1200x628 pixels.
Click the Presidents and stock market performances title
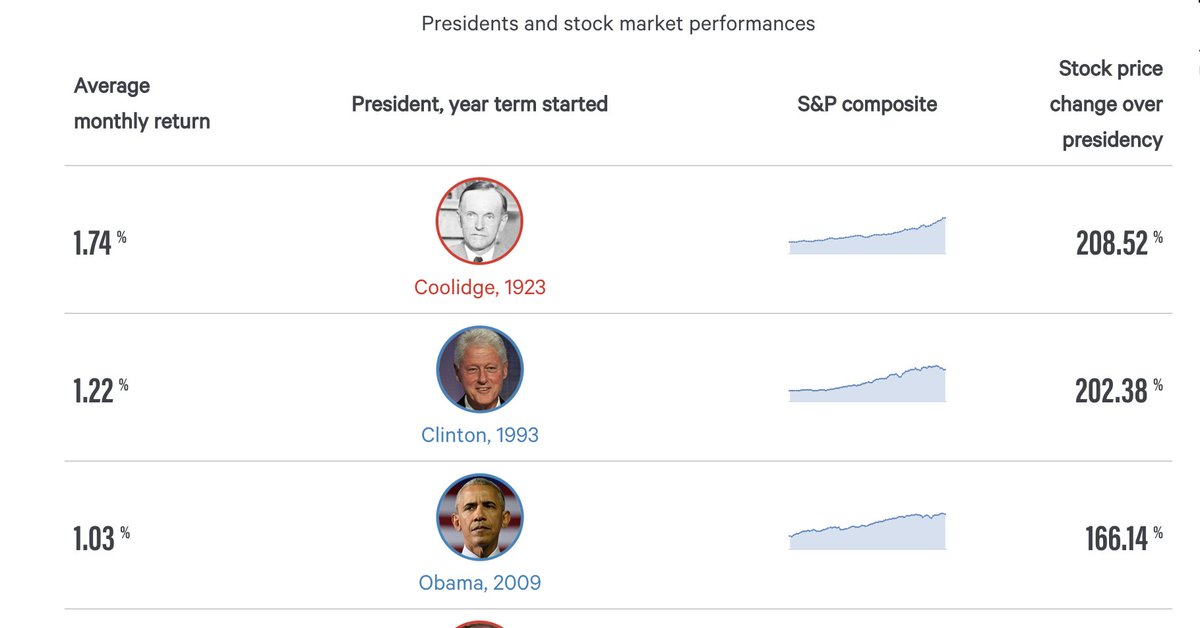click(x=618, y=23)
